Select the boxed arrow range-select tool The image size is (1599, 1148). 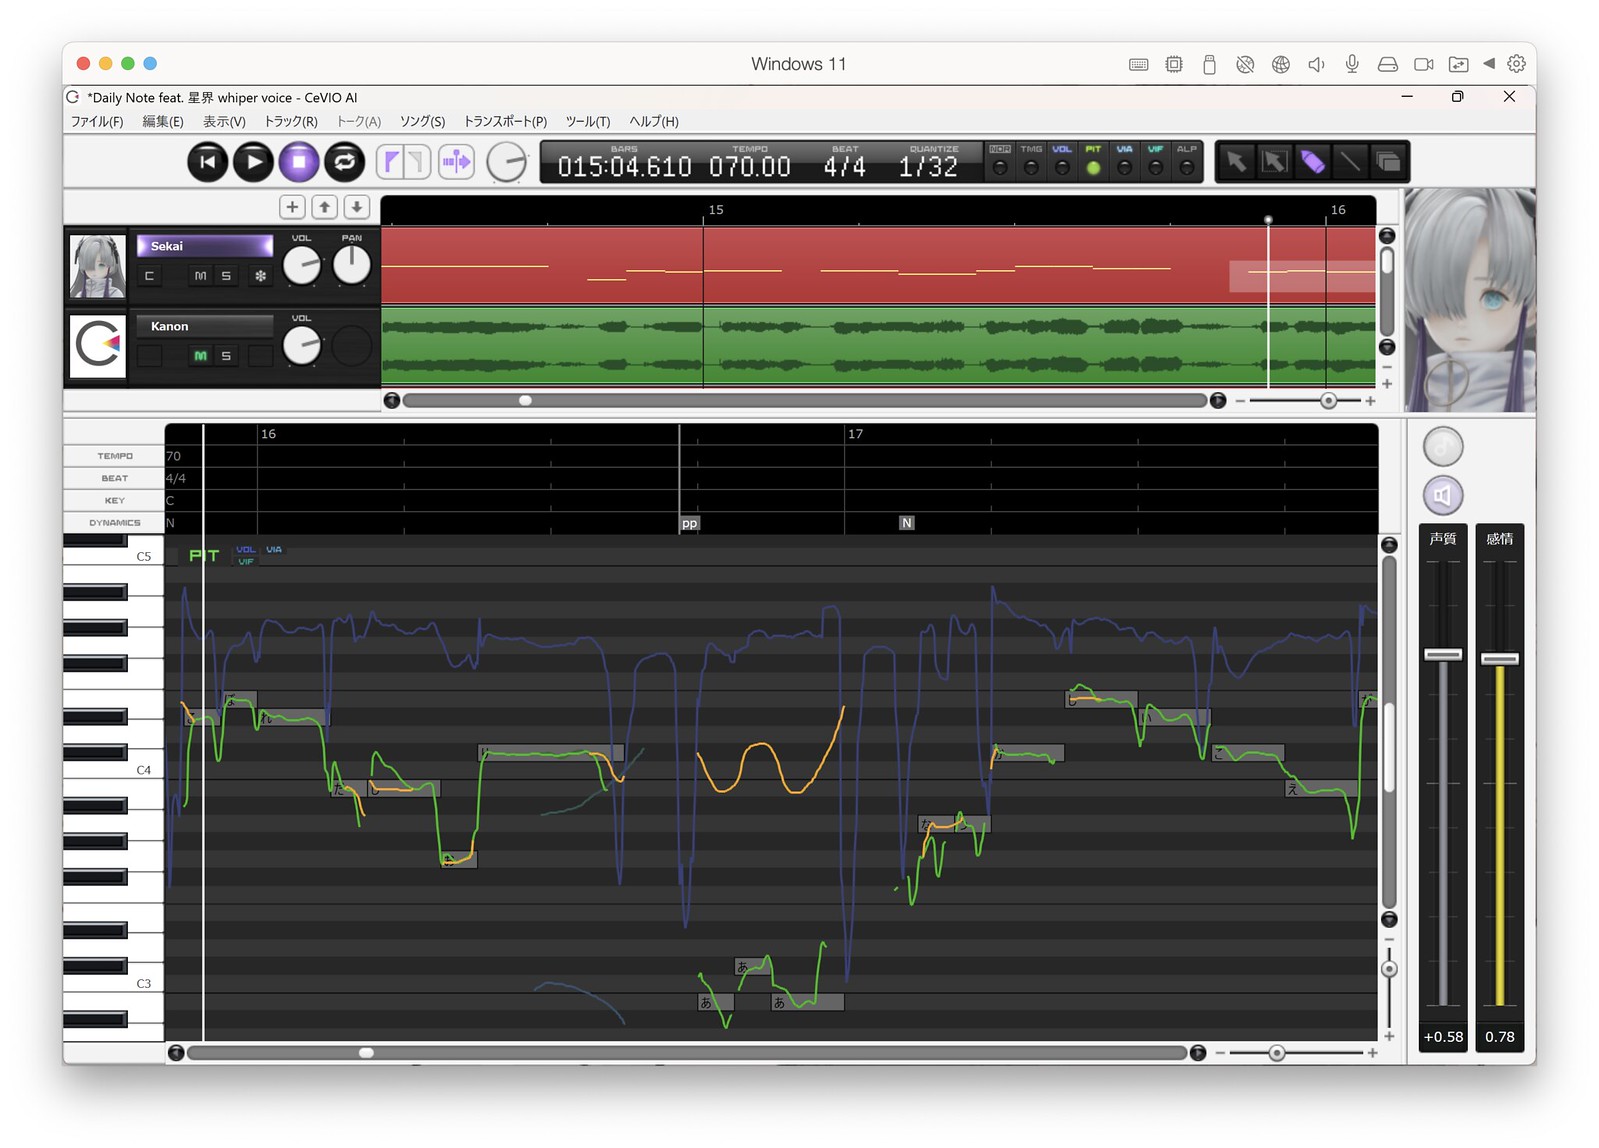pyautogui.click(x=1274, y=162)
